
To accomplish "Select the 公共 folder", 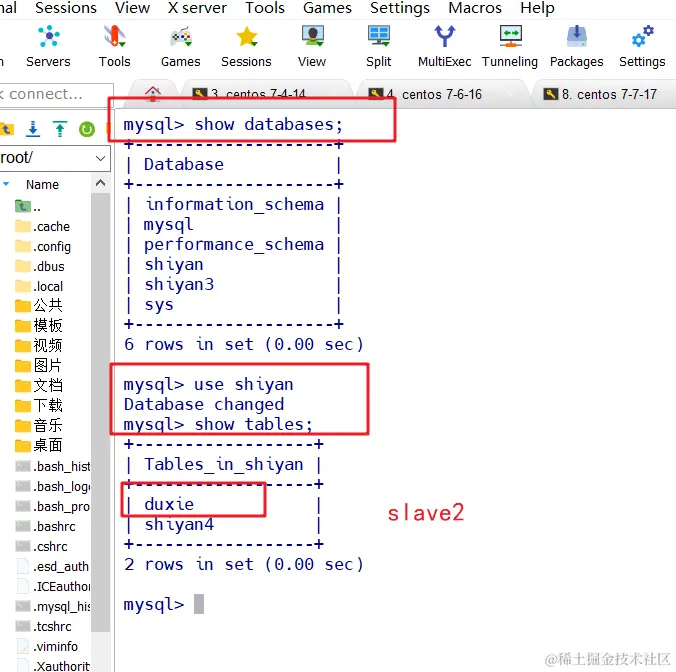I will pyautogui.click(x=38, y=306).
